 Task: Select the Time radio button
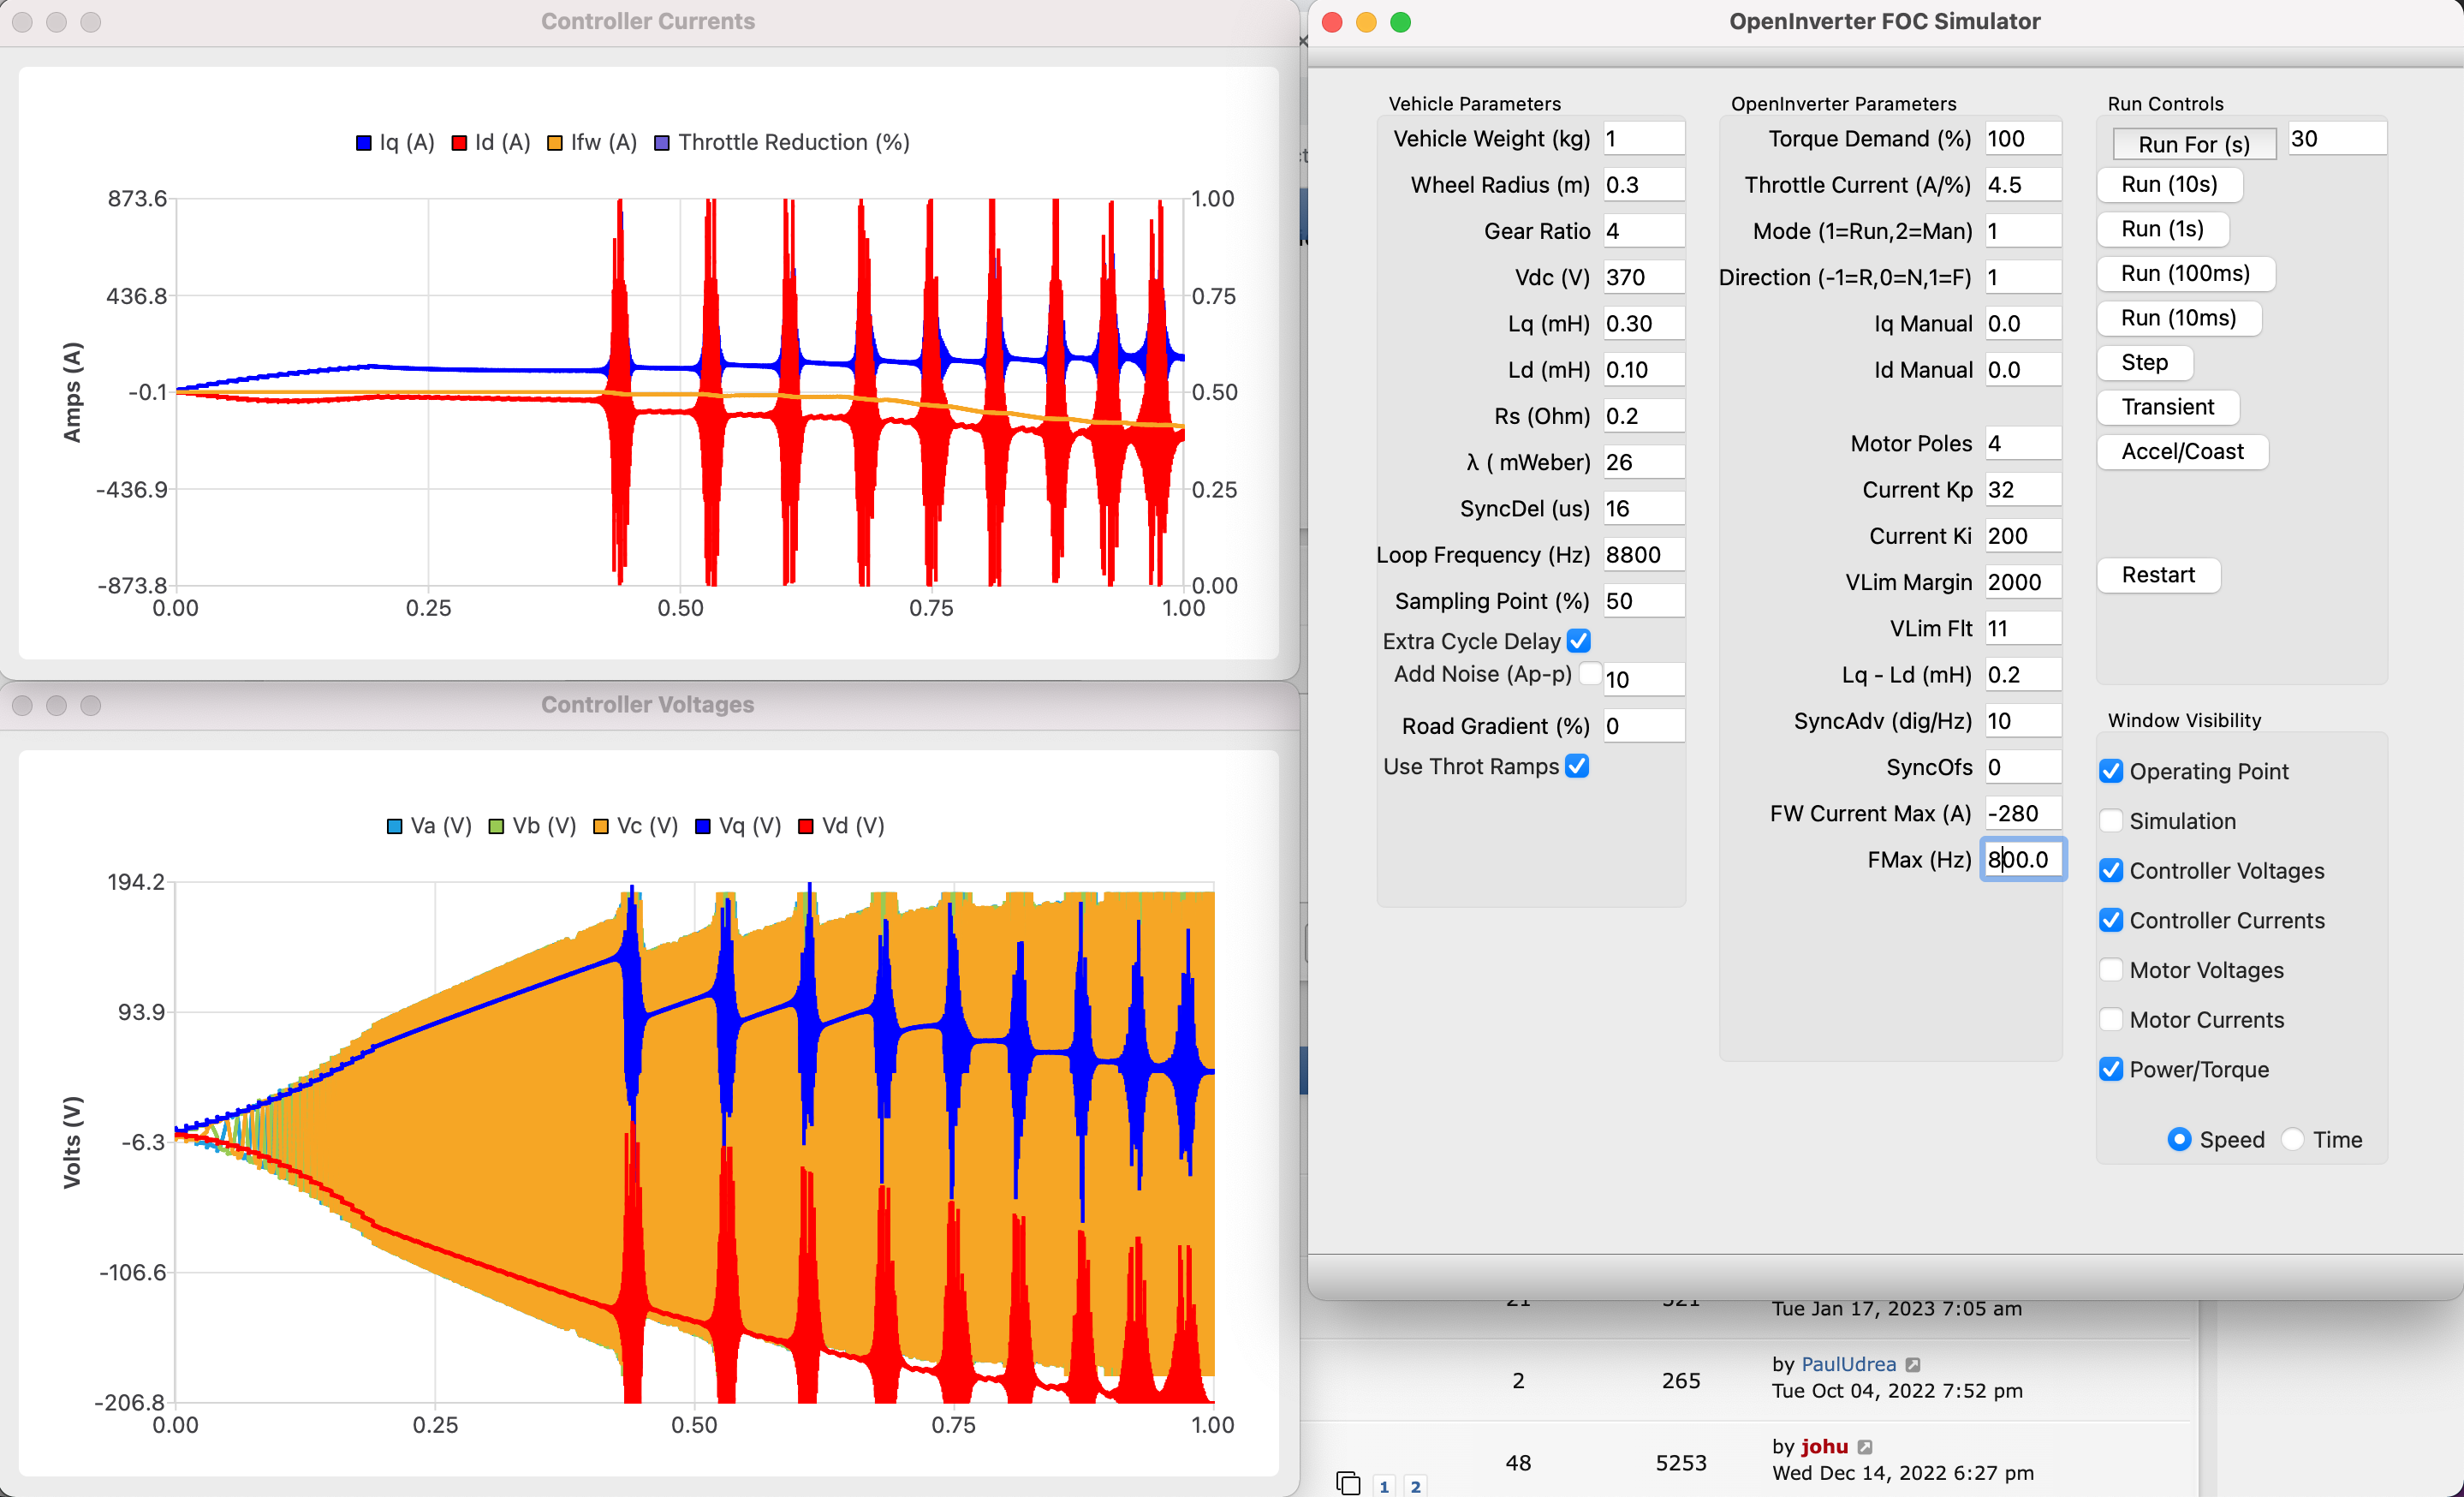coord(2293,1140)
